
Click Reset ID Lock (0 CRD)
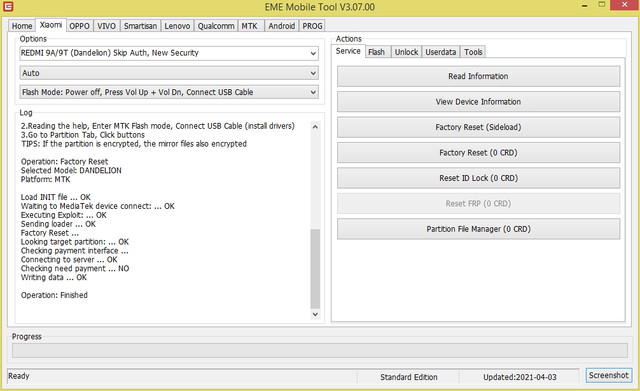(x=478, y=178)
